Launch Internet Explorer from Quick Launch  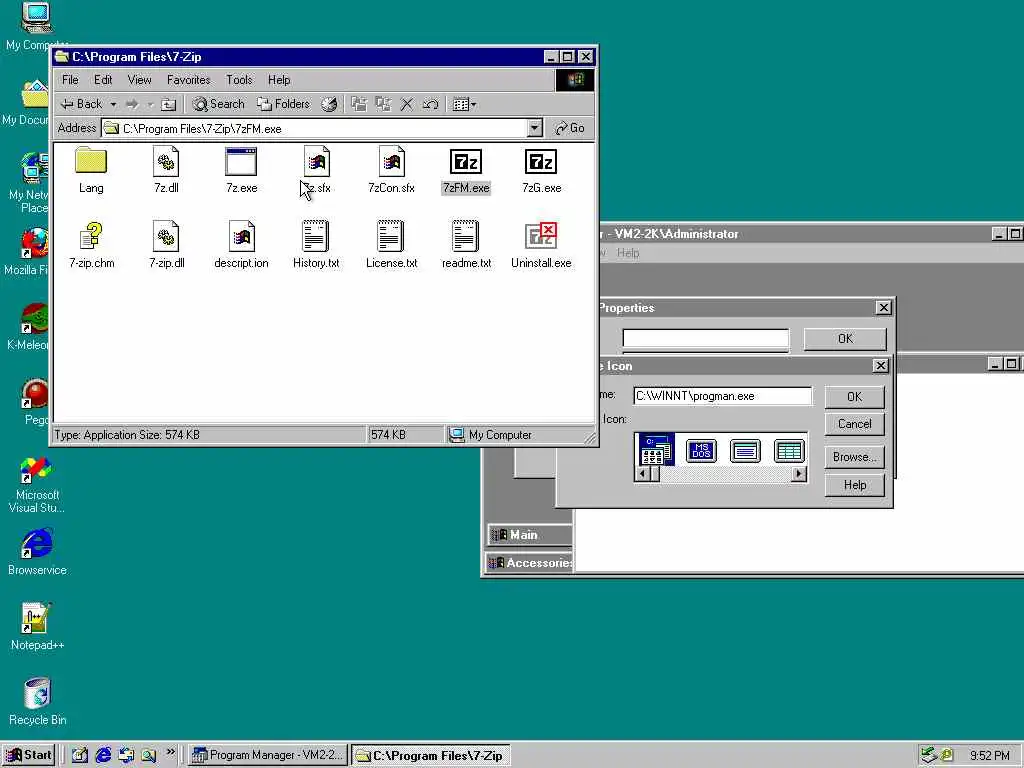[x=103, y=755]
